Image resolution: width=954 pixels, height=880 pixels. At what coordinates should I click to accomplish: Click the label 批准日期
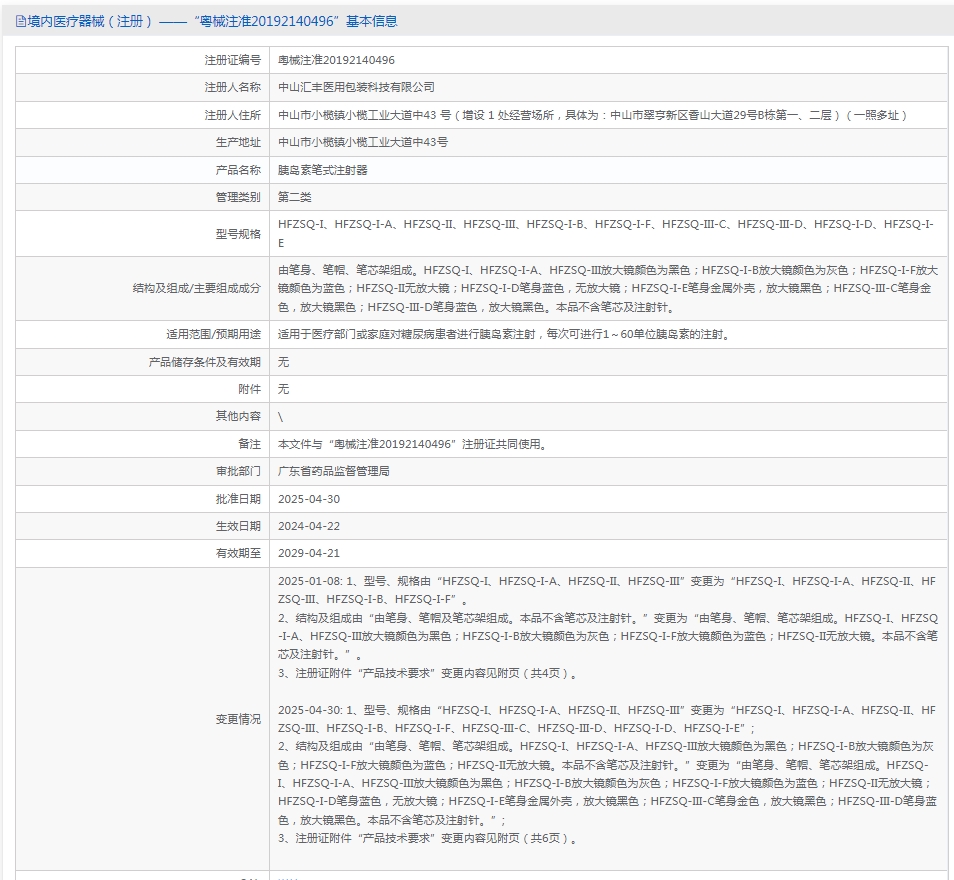click(238, 499)
